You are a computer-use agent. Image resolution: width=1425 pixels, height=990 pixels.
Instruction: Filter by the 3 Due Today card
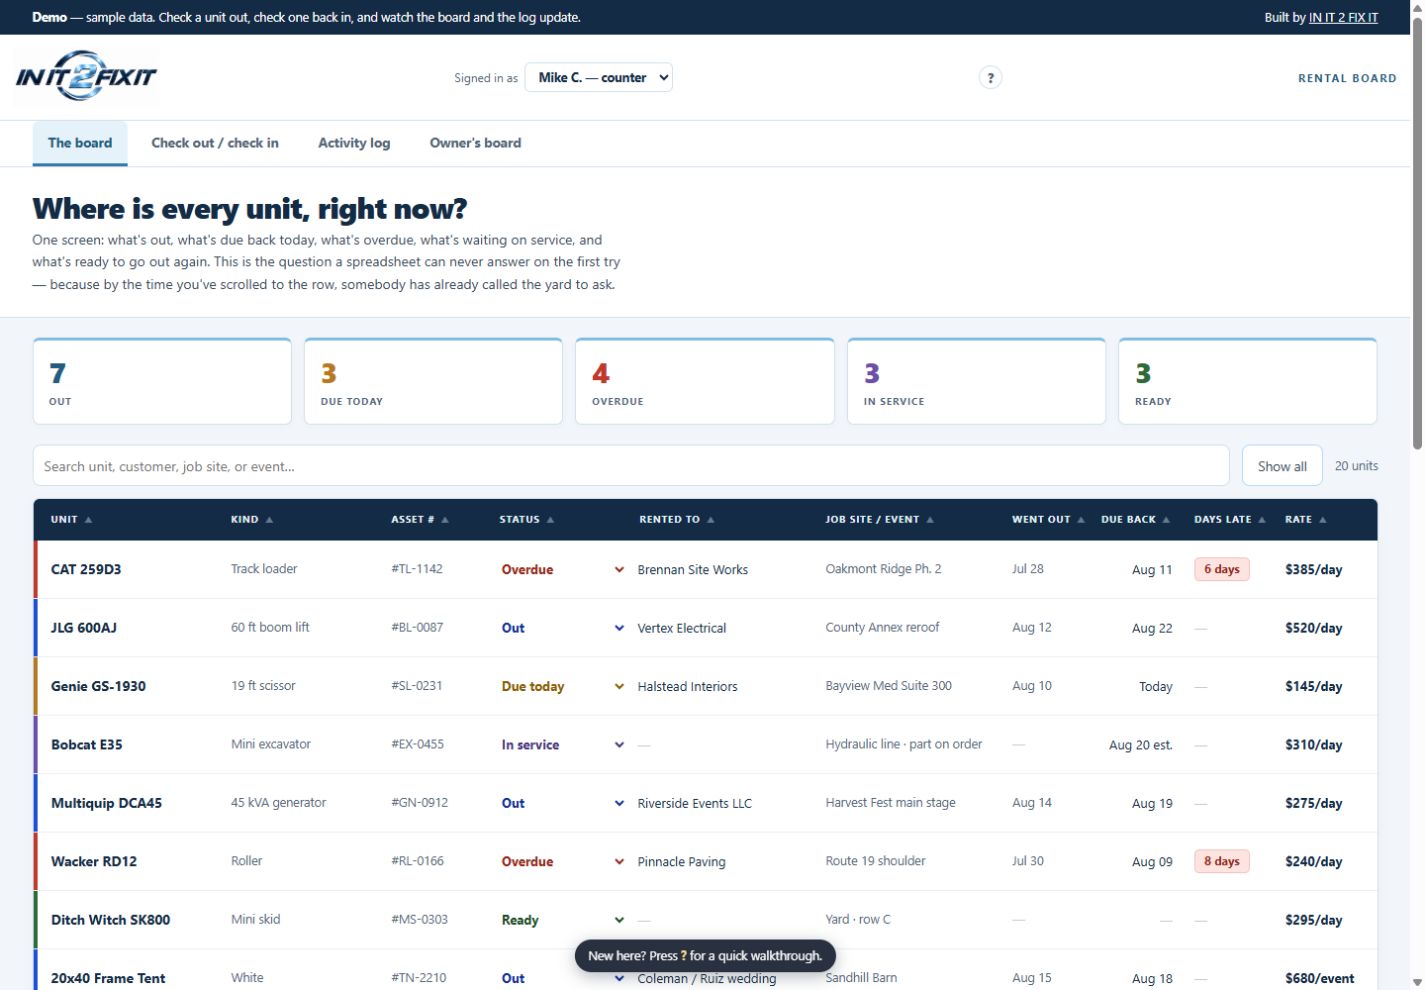click(433, 382)
